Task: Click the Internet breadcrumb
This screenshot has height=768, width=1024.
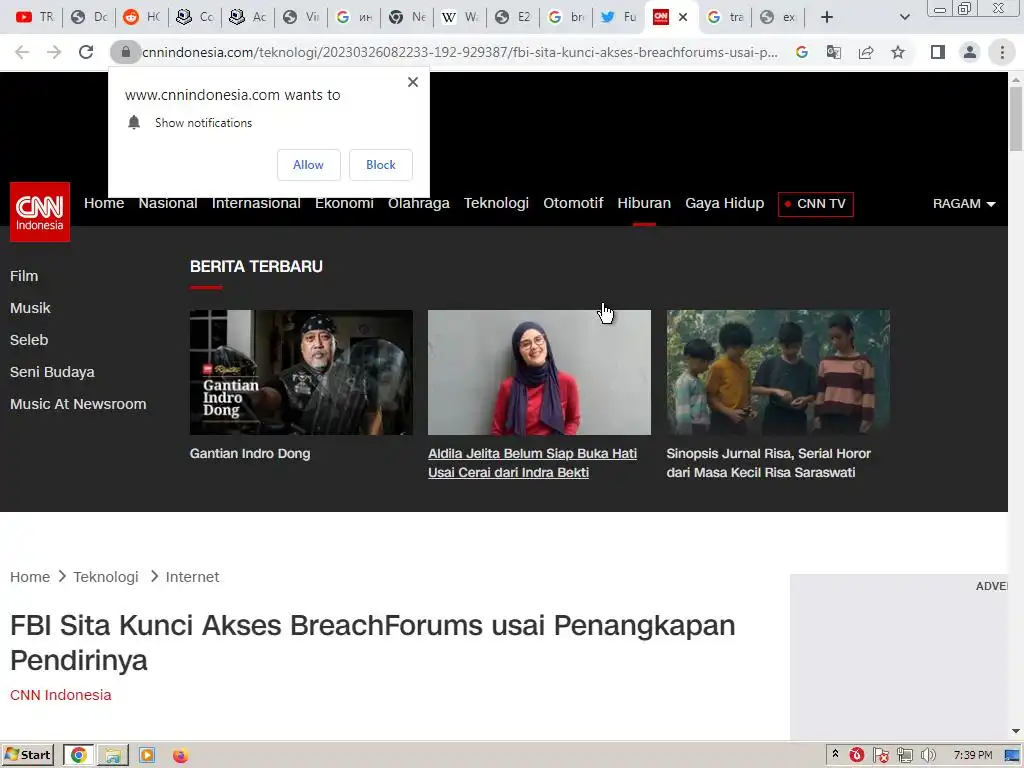Action: click(x=192, y=577)
